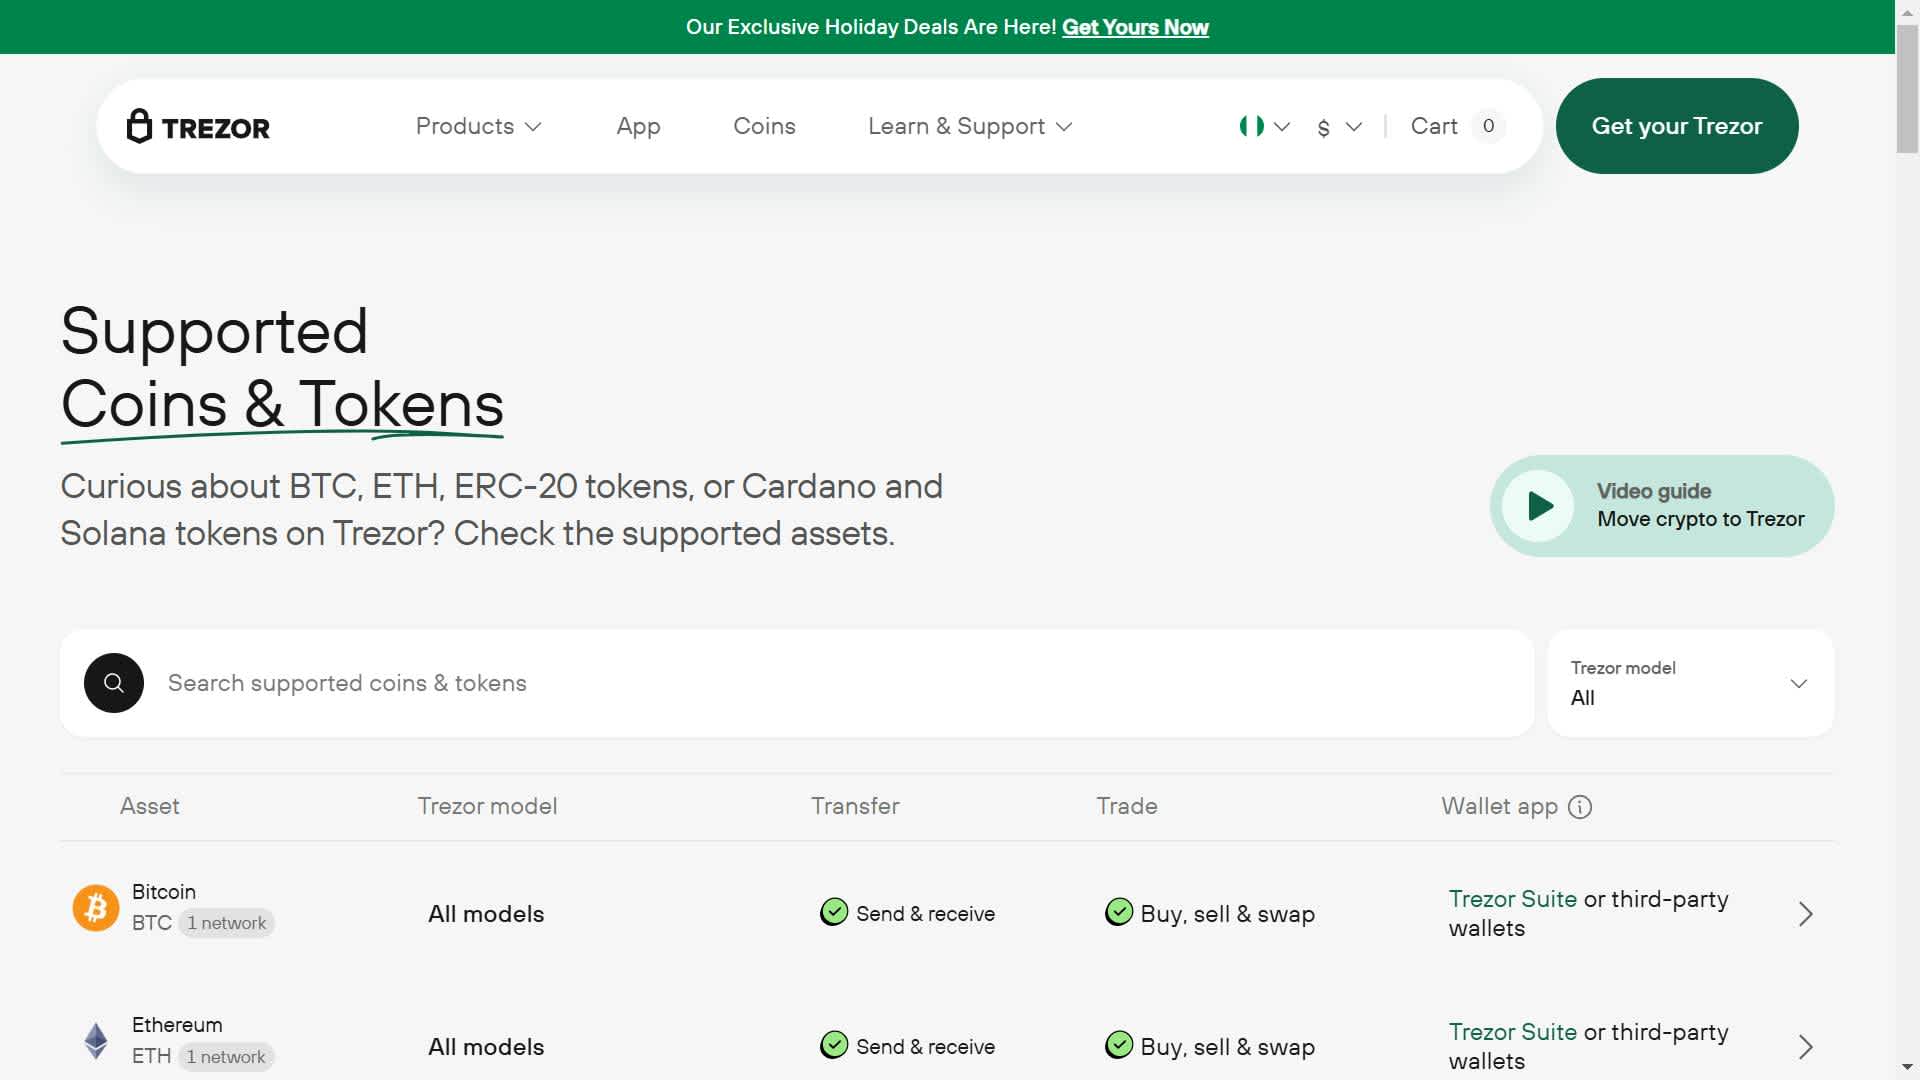Image resolution: width=1920 pixels, height=1080 pixels.
Task: Open the Ethereum row details arrow
Action: (x=1805, y=1047)
